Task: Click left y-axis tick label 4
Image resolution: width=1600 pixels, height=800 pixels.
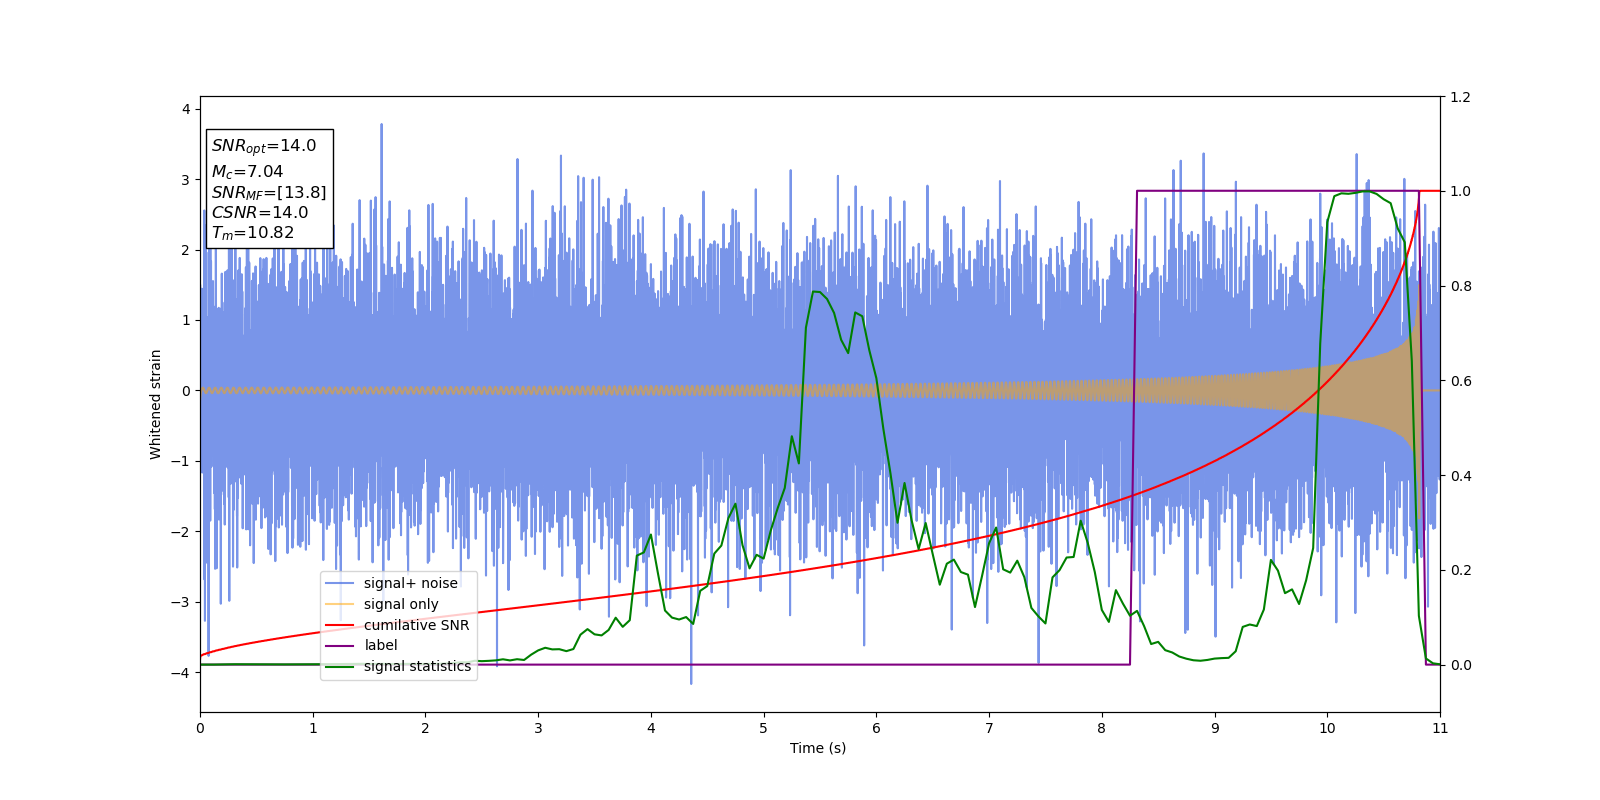Action: [x=186, y=109]
